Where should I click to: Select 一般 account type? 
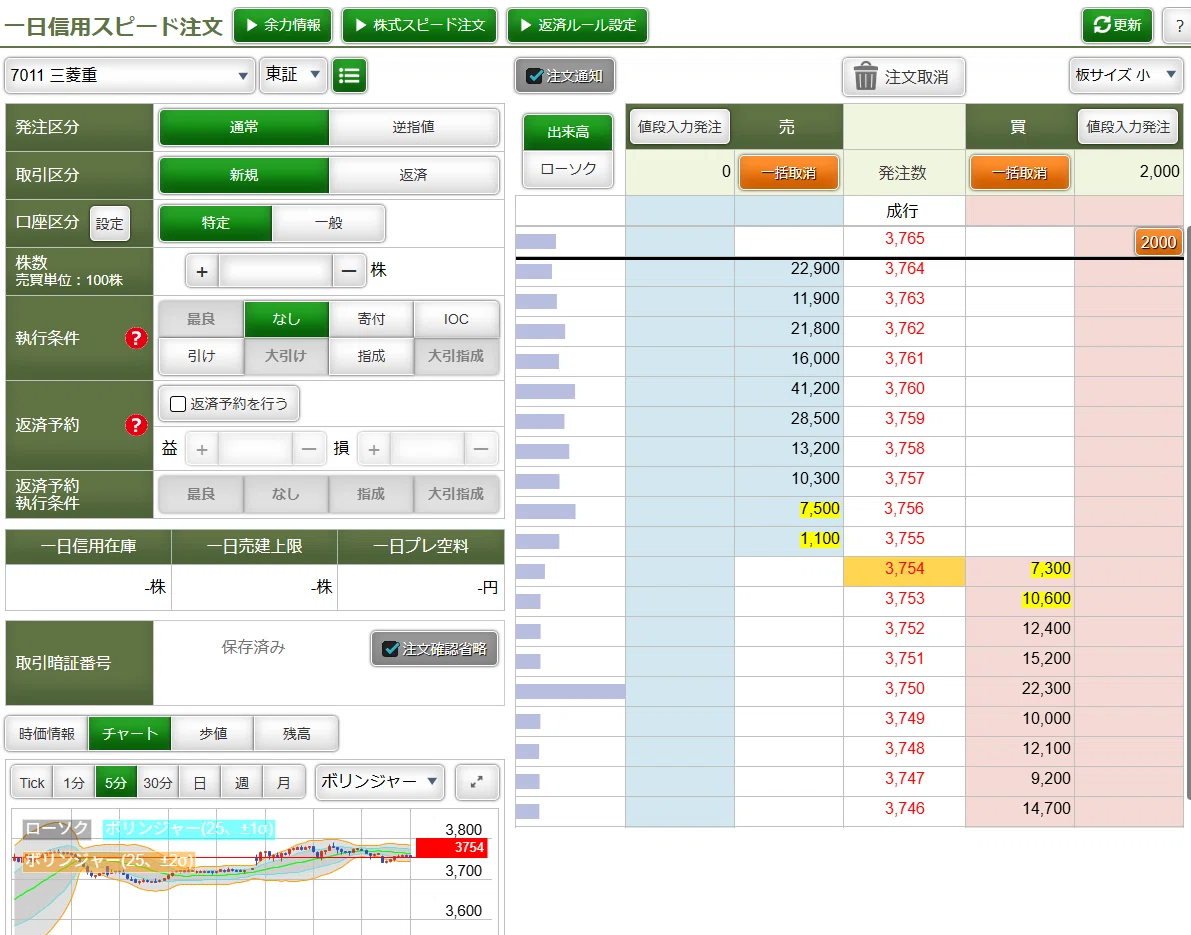pyautogui.click(x=329, y=223)
